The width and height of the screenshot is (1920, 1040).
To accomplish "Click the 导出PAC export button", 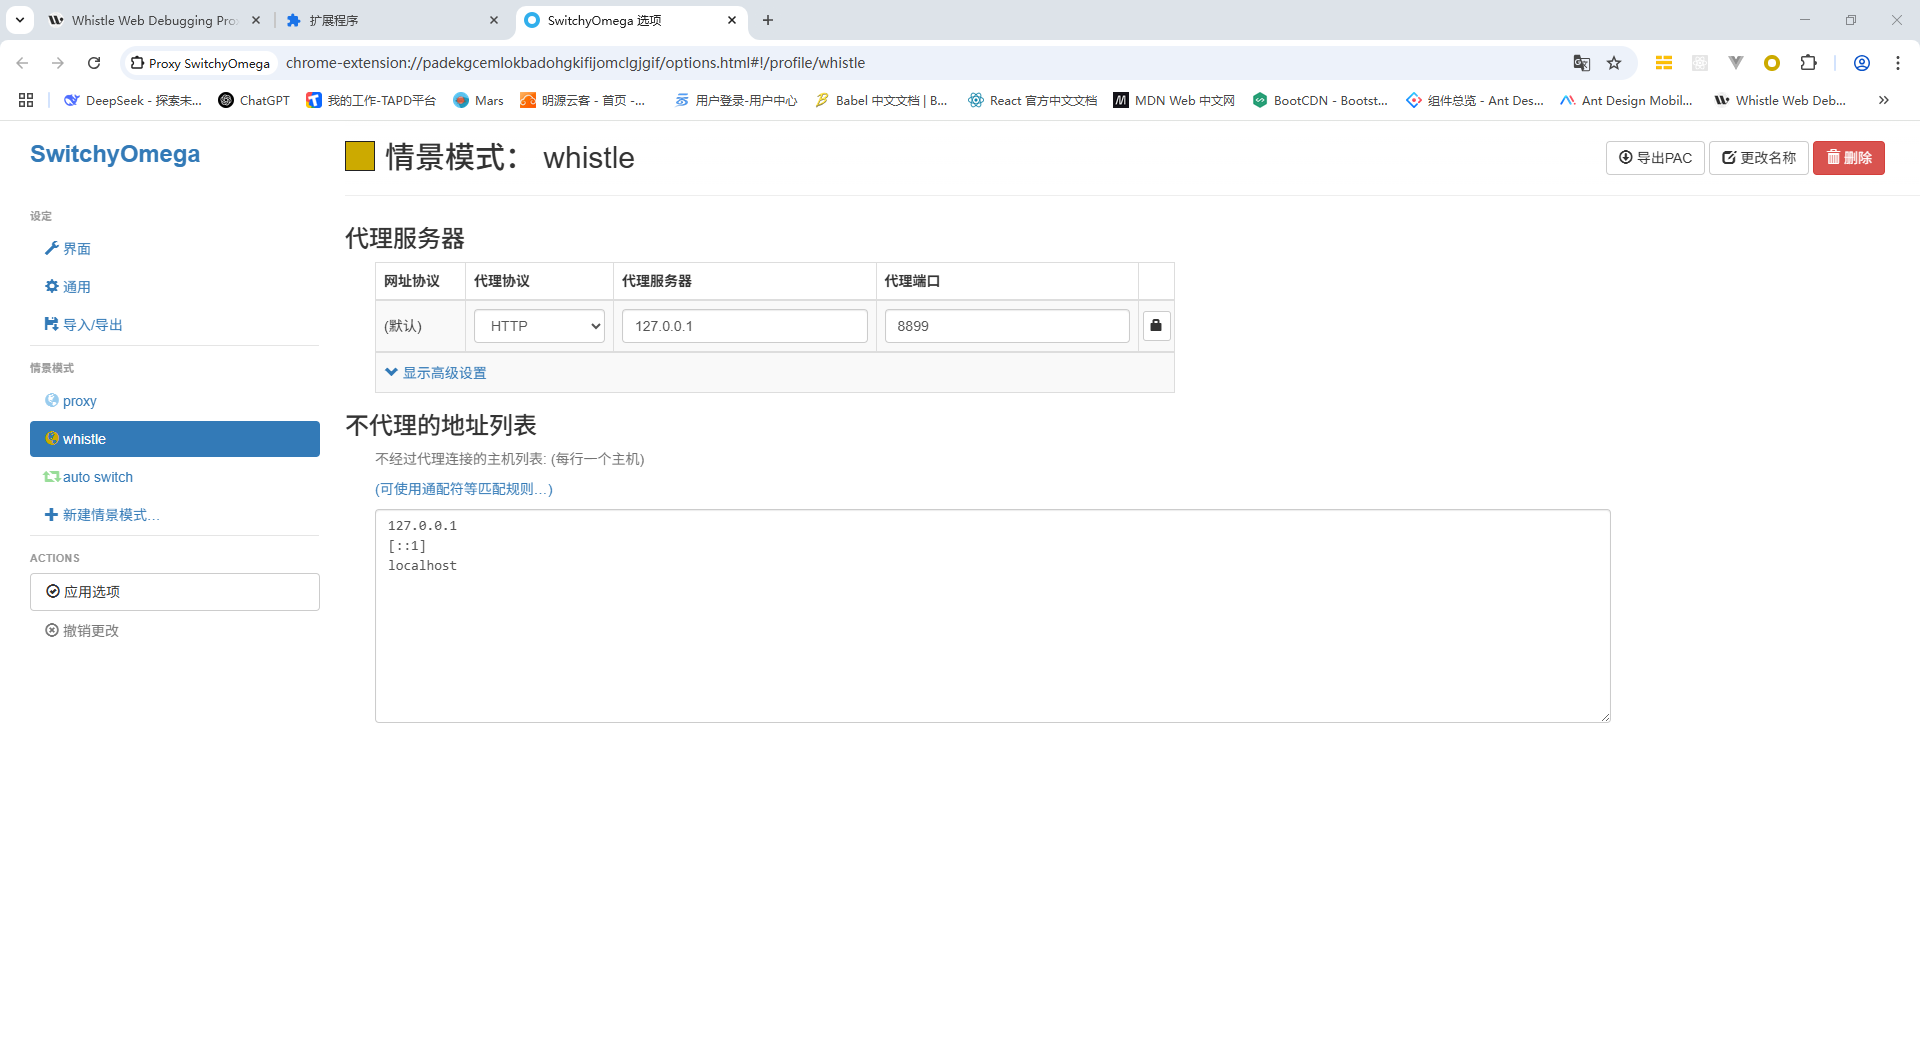I will tap(1655, 158).
